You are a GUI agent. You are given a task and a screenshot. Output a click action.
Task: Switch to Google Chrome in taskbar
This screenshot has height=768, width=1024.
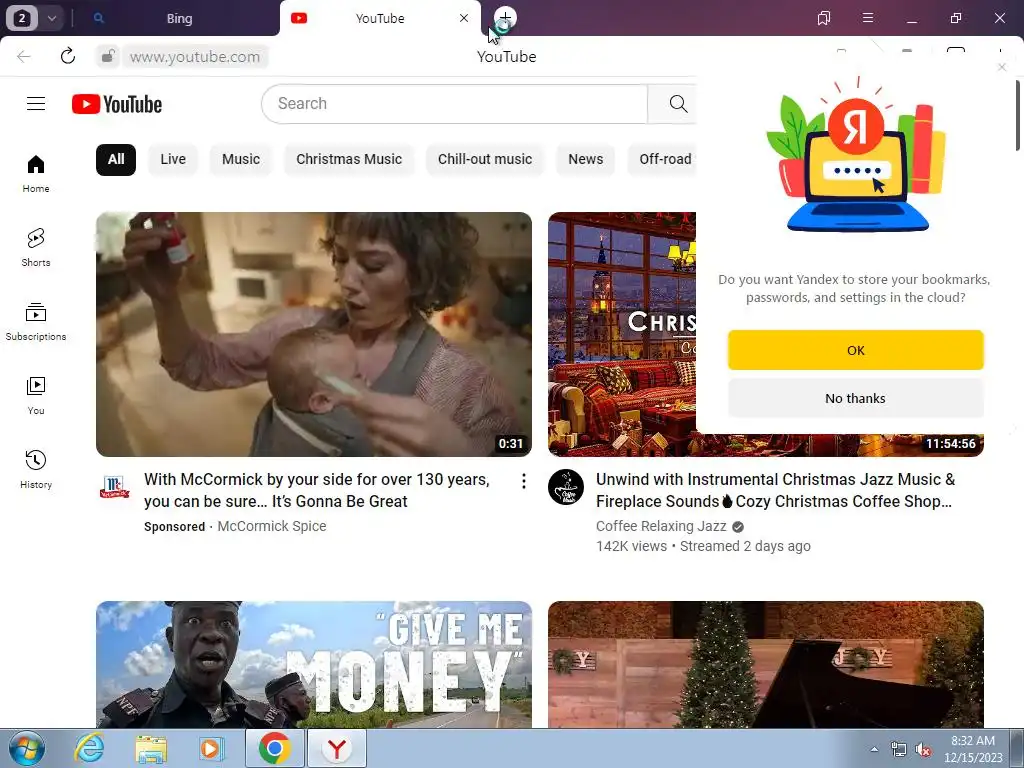coord(274,748)
